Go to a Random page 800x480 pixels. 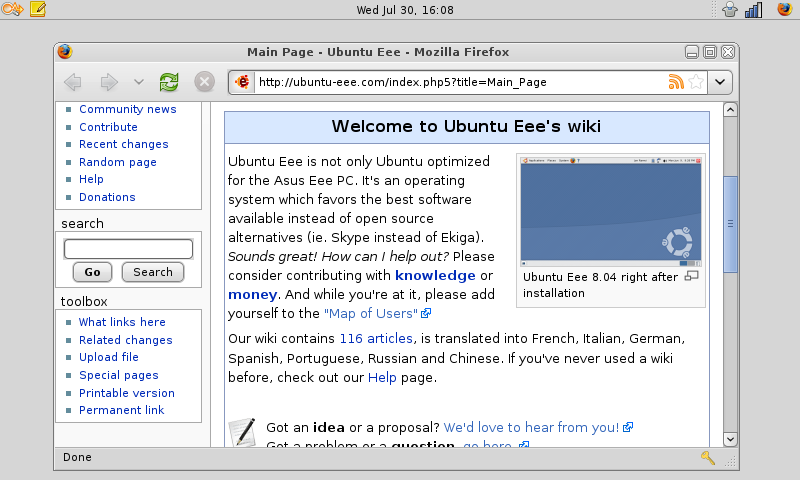tap(118, 162)
